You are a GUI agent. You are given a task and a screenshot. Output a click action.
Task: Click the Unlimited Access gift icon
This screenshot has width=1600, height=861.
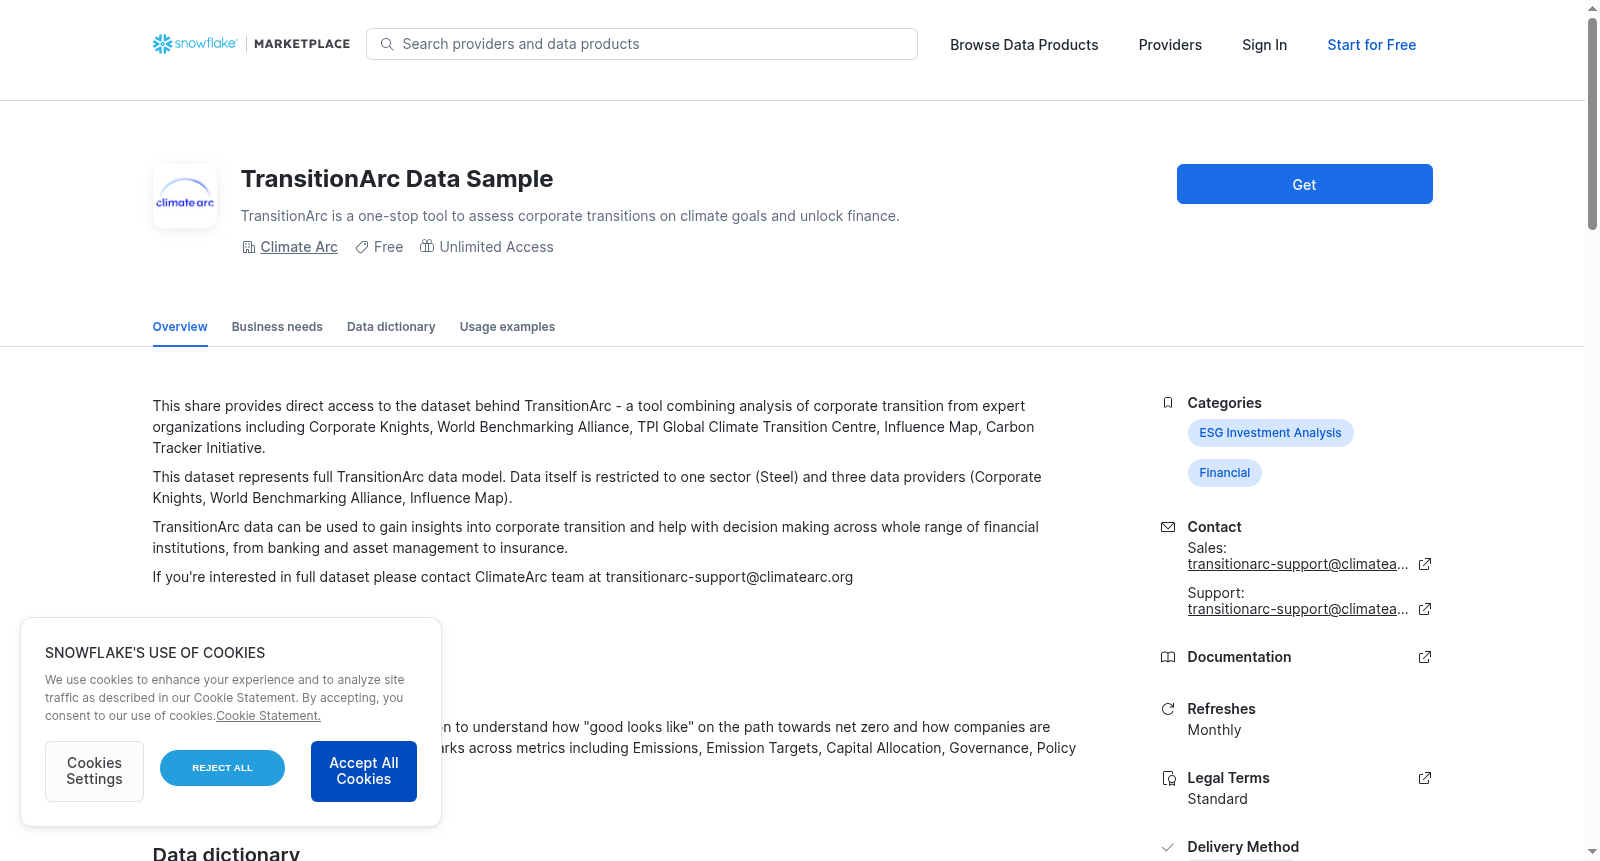[x=427, y=246]
